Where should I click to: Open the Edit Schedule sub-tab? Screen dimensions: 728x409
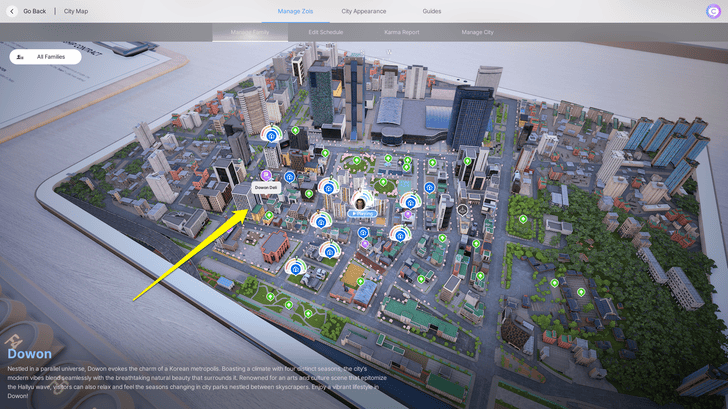pos(325,32)
